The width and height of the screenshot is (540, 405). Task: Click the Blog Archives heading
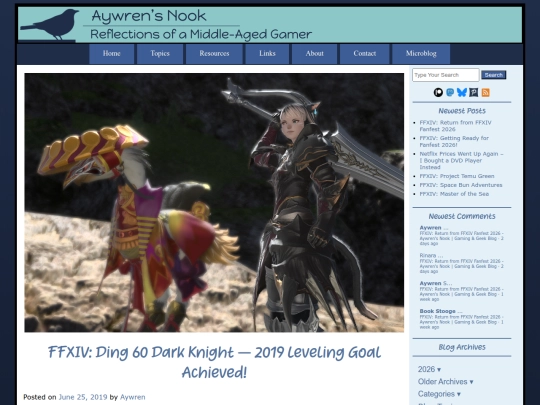point(462,347)
